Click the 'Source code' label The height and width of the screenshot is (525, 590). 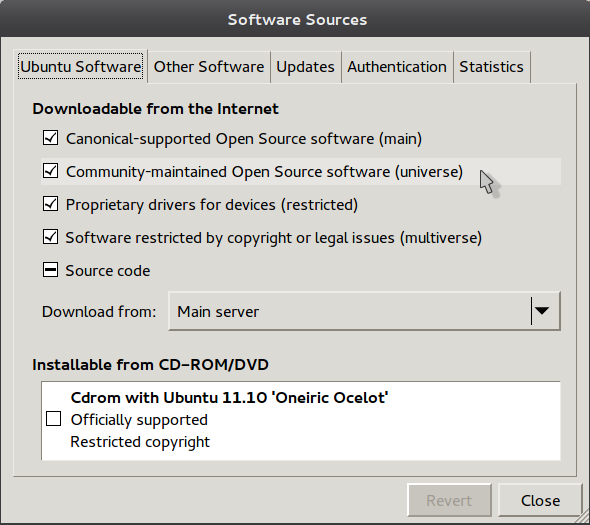pyautogui.click(x=108, y=271)
